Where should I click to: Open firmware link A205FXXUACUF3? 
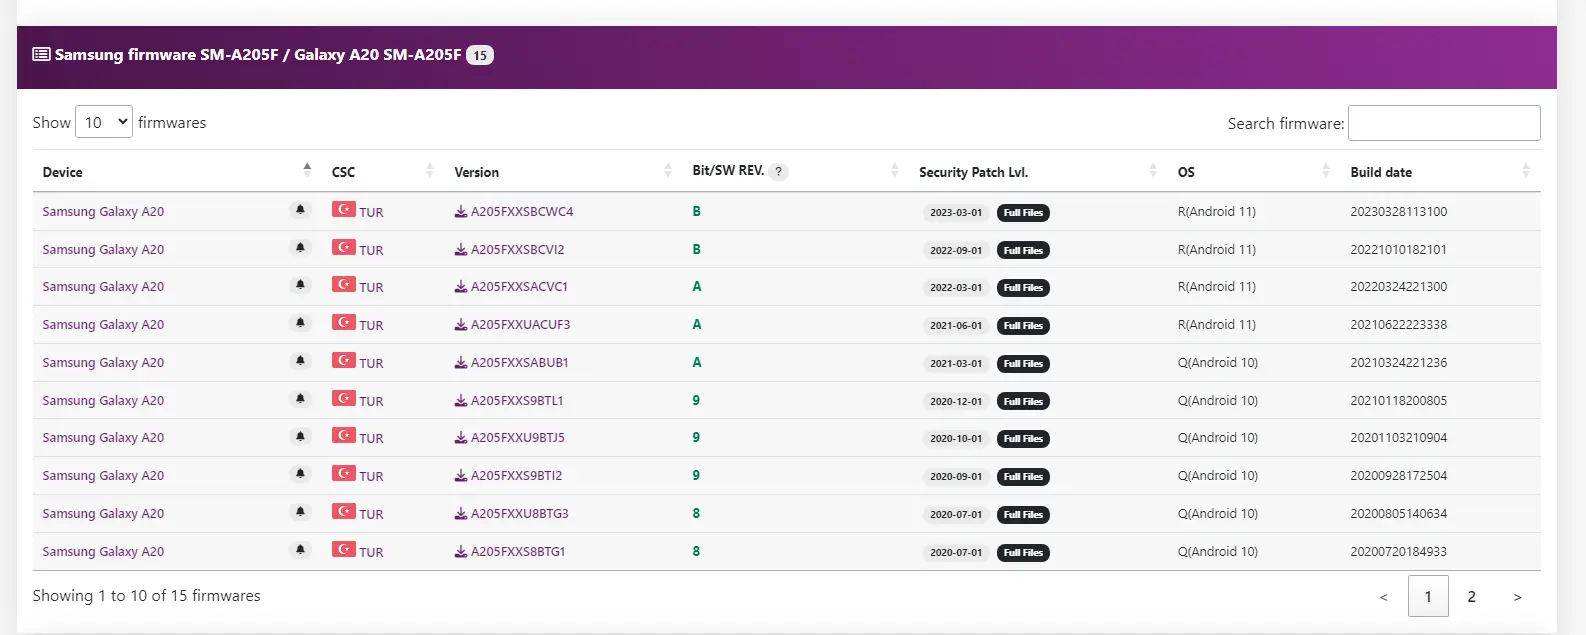(x=521, y=325)
